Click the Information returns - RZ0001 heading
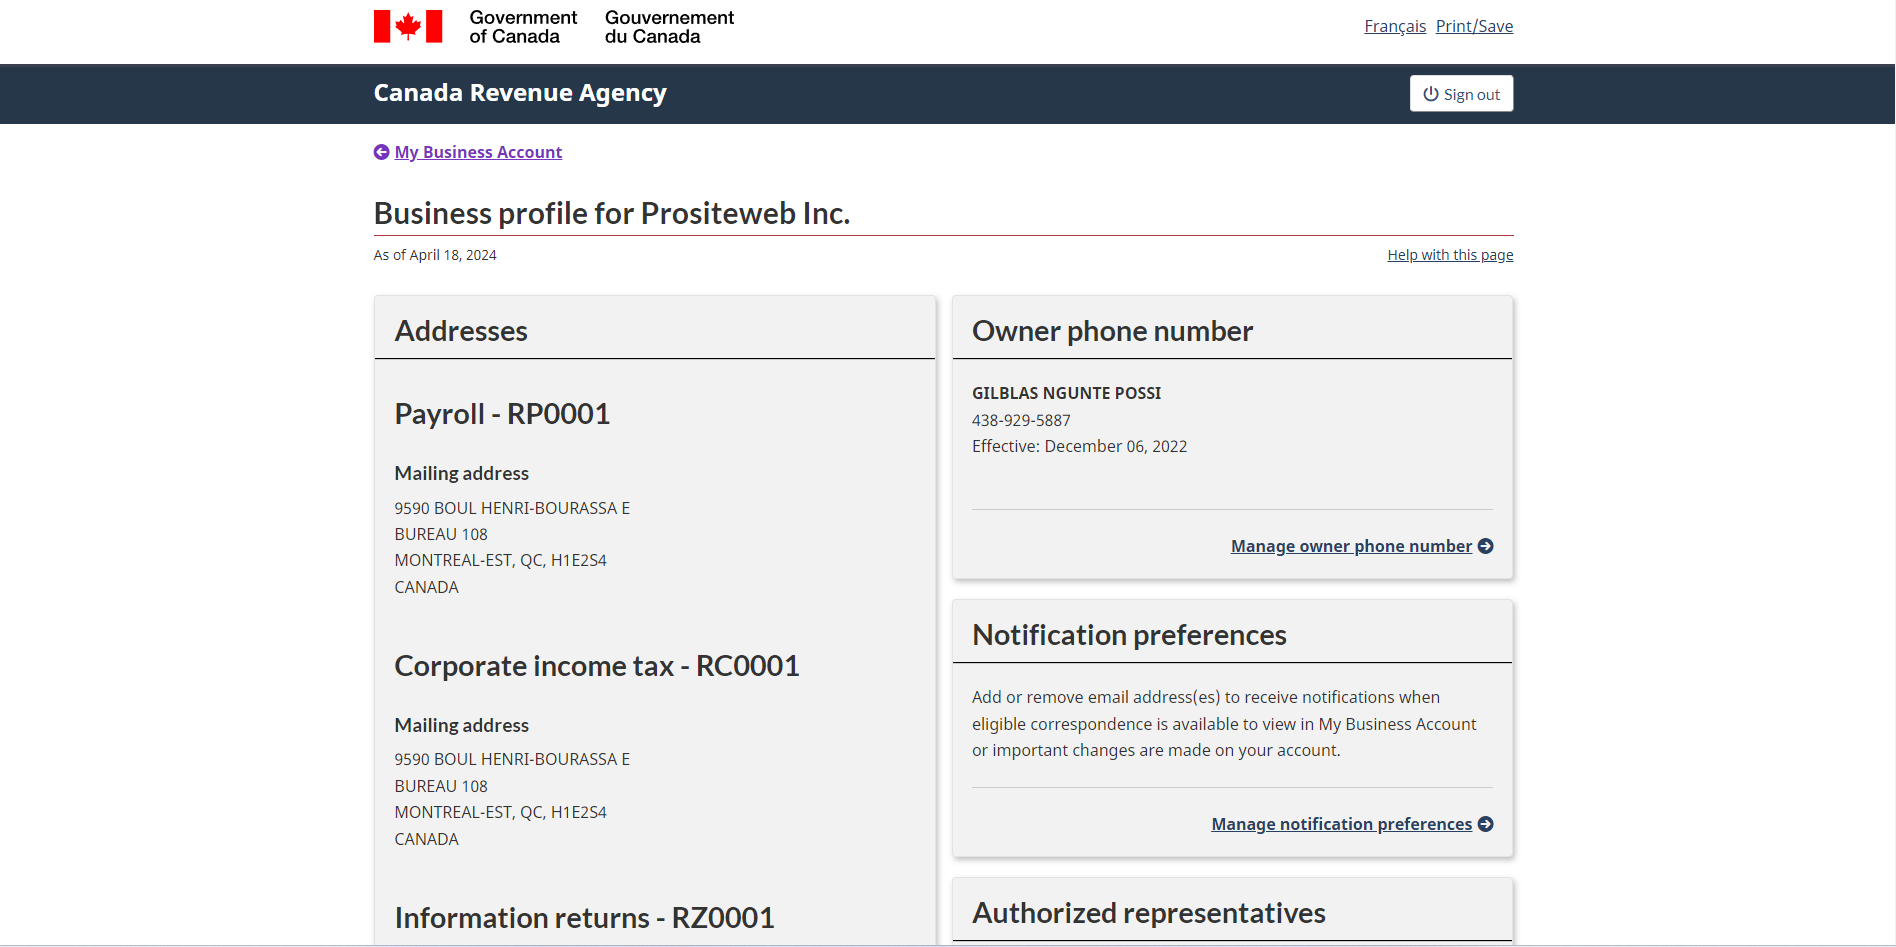Viewport: 1896px width, 947px height. coord(584,918)
